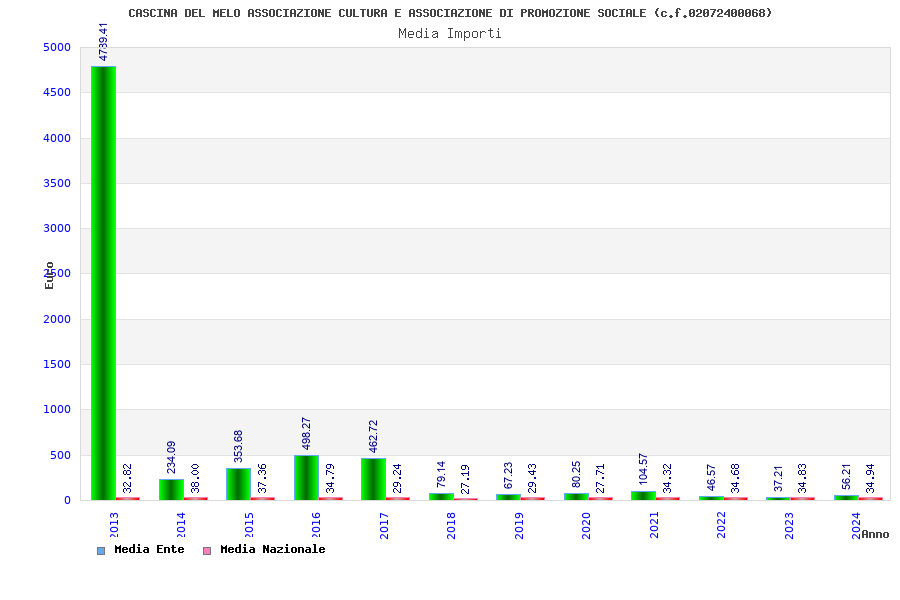Click the 4500 y-axis tick label
This screenshot has height=600, width=900.
point(57,92)
